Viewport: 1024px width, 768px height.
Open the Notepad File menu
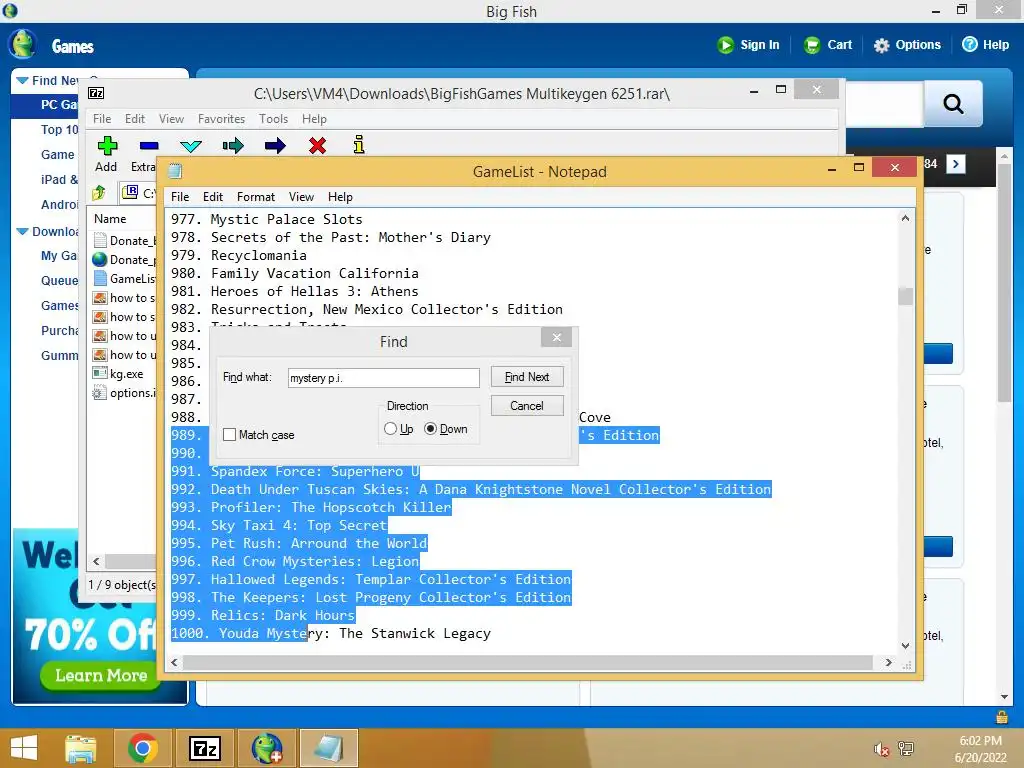click(x=180, y=197)
